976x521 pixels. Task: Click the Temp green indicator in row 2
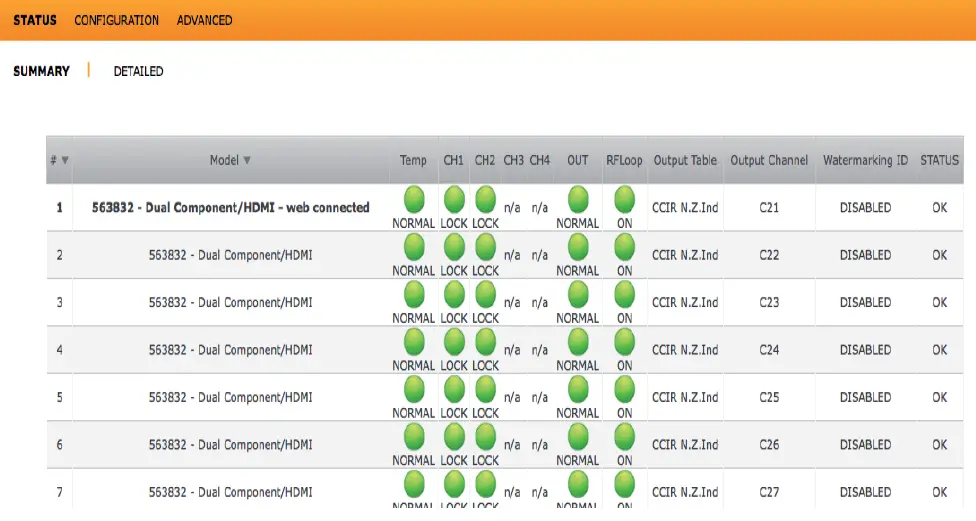click(x=414, y=247)
